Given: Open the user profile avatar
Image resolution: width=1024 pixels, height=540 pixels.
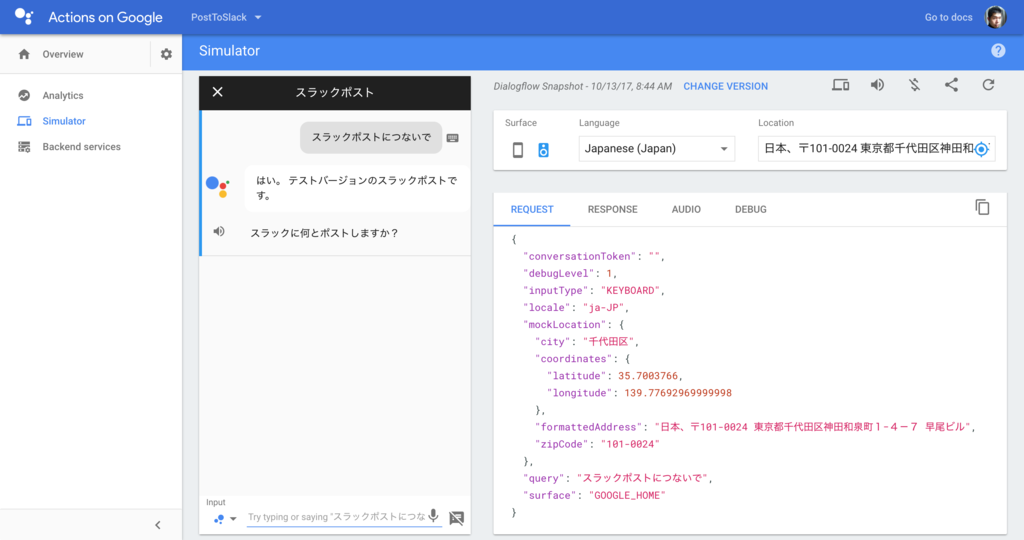Looking at the screenshot, I should [x=996, y=18].
